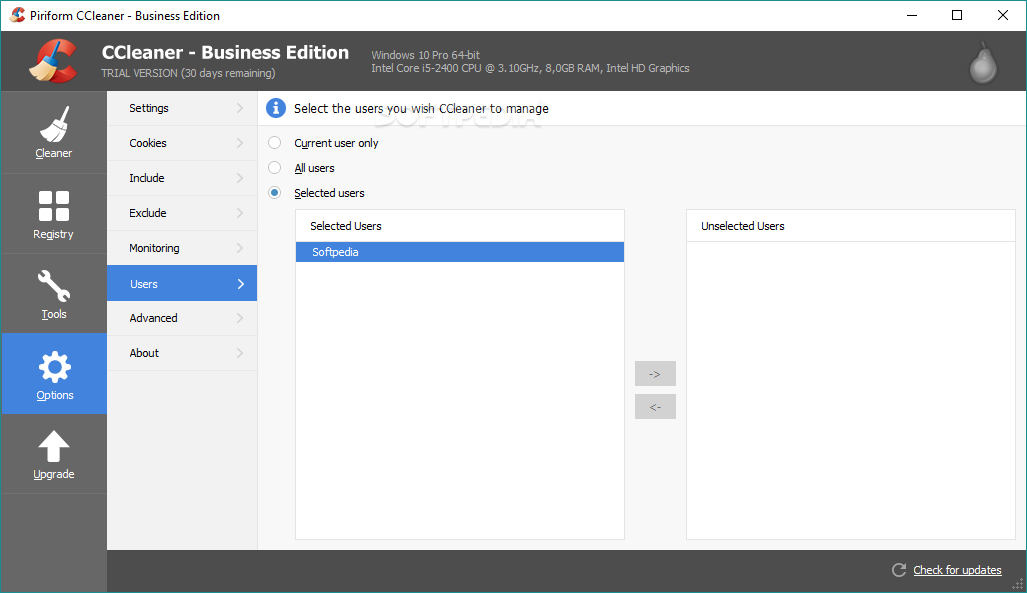Click the resize grip at window corner
This screenshot has width=1027, height=593.
pos(1018,585)
